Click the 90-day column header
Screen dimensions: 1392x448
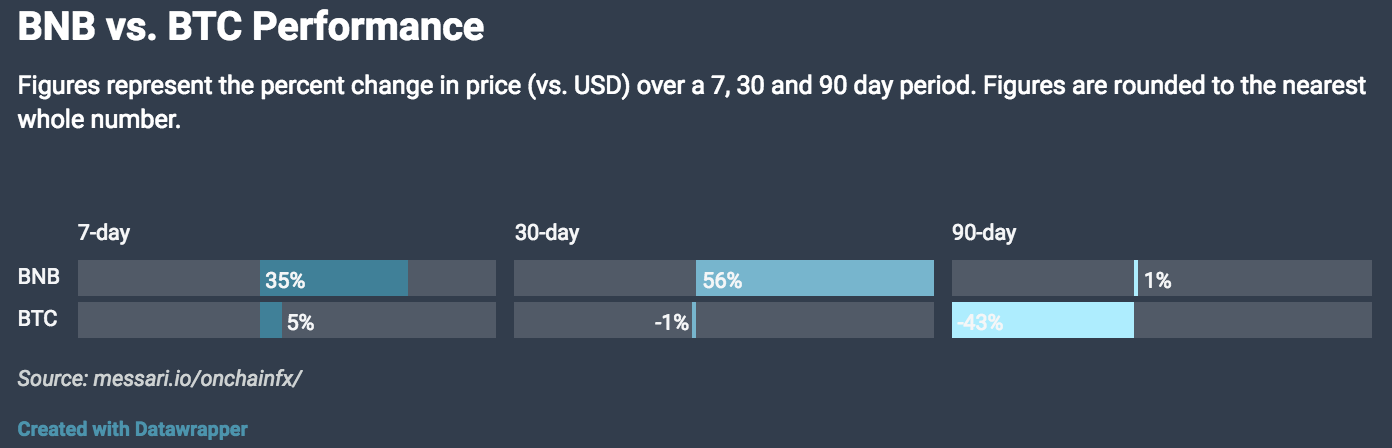click(x=984, y=233)
